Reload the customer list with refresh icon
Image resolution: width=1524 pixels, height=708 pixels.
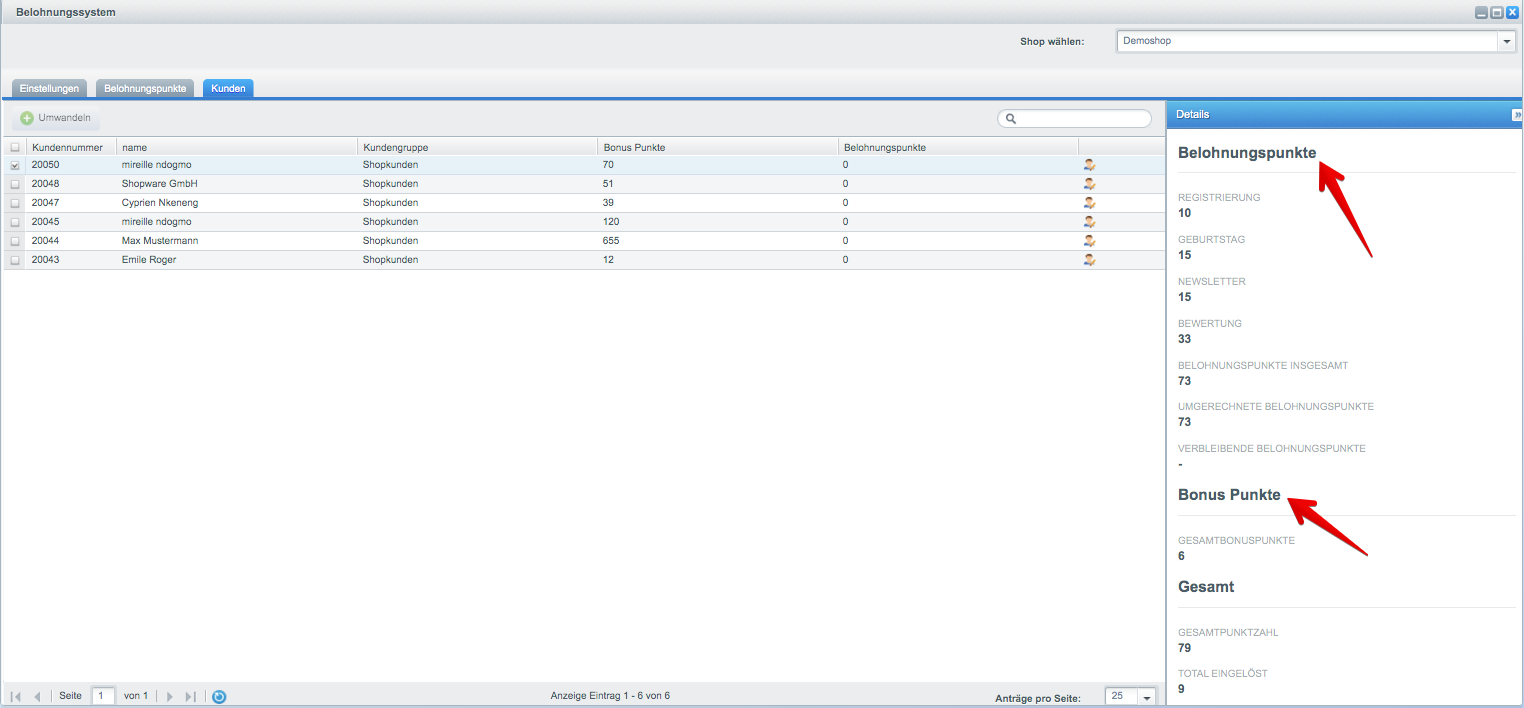point(219,696)
